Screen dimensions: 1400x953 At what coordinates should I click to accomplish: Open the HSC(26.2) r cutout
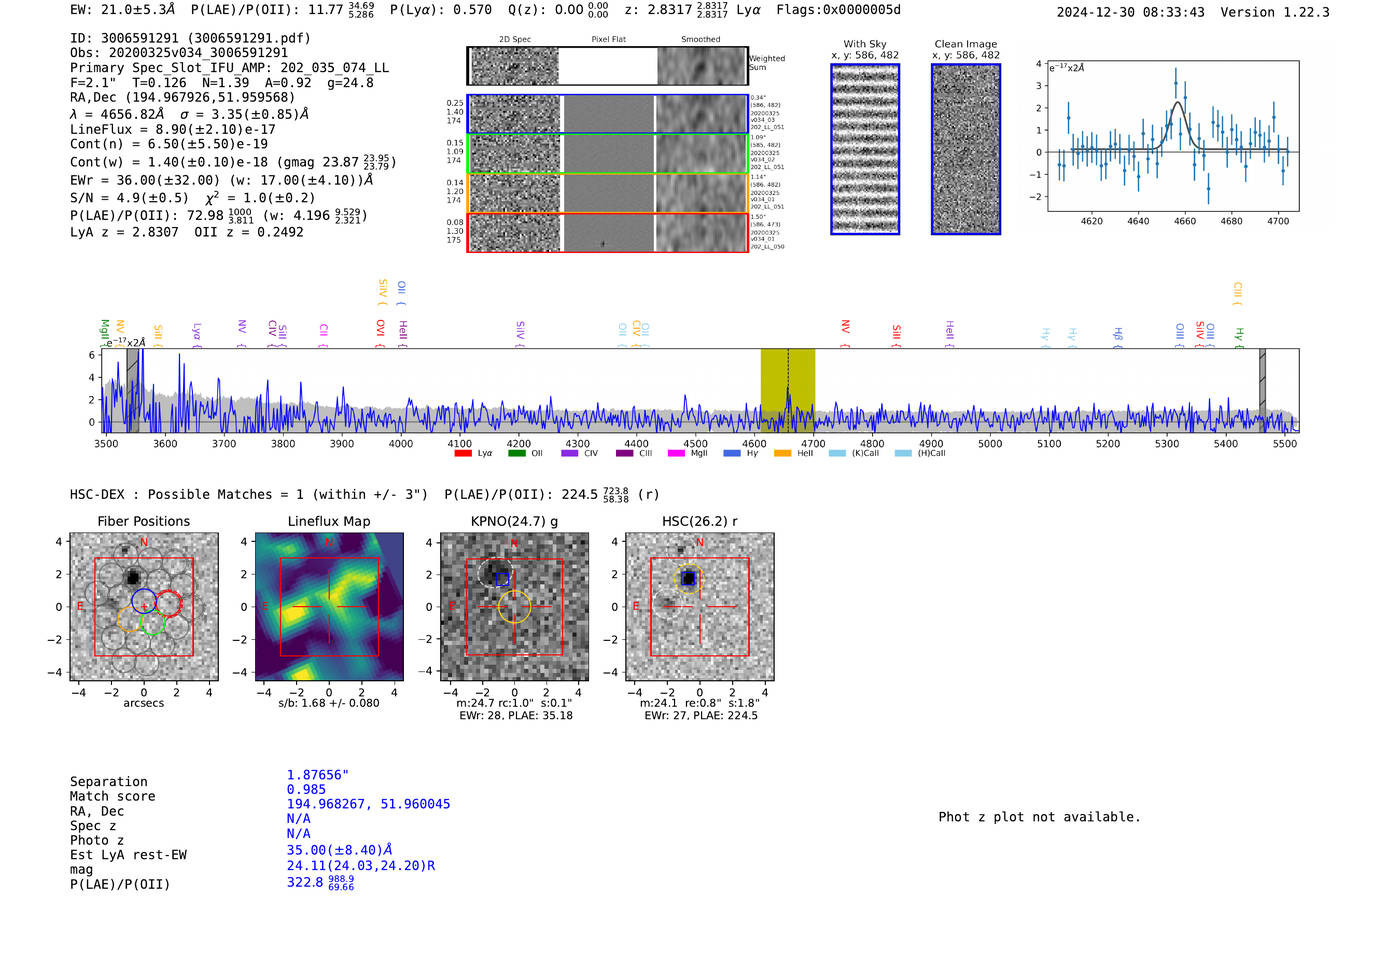699,607
